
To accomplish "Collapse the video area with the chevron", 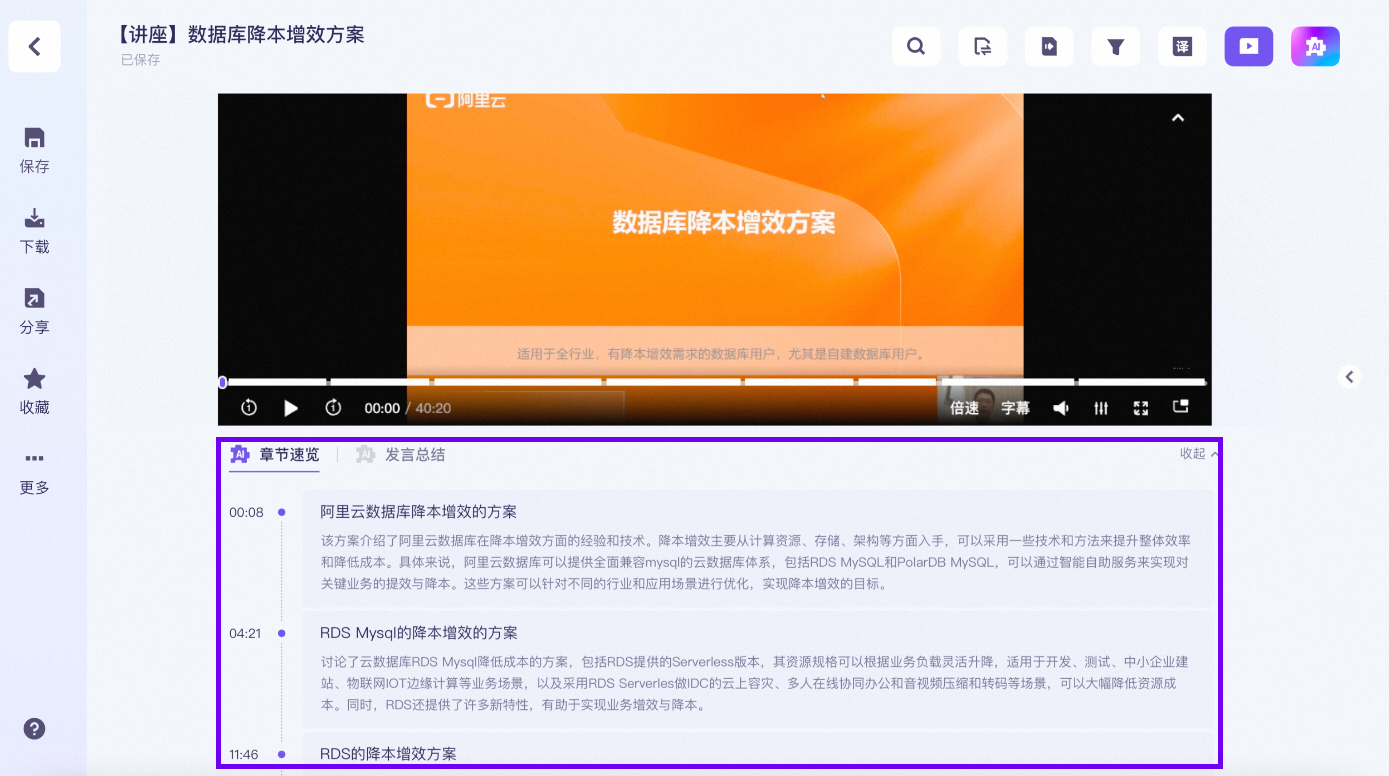I will 1177,117.
